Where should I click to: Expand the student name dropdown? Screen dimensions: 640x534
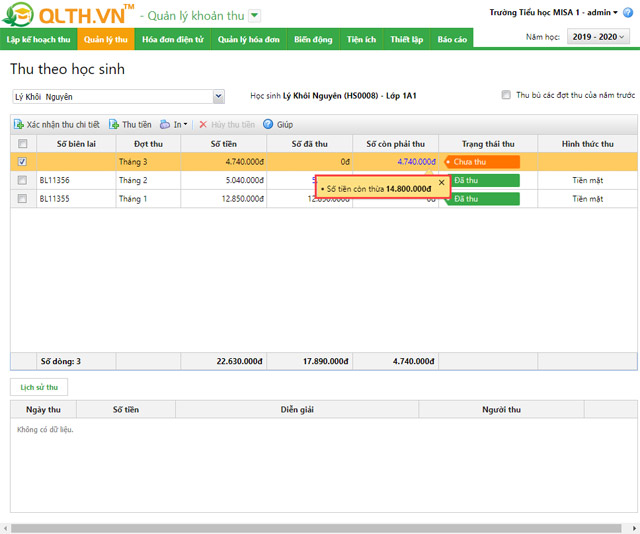[x=218, y=97]
